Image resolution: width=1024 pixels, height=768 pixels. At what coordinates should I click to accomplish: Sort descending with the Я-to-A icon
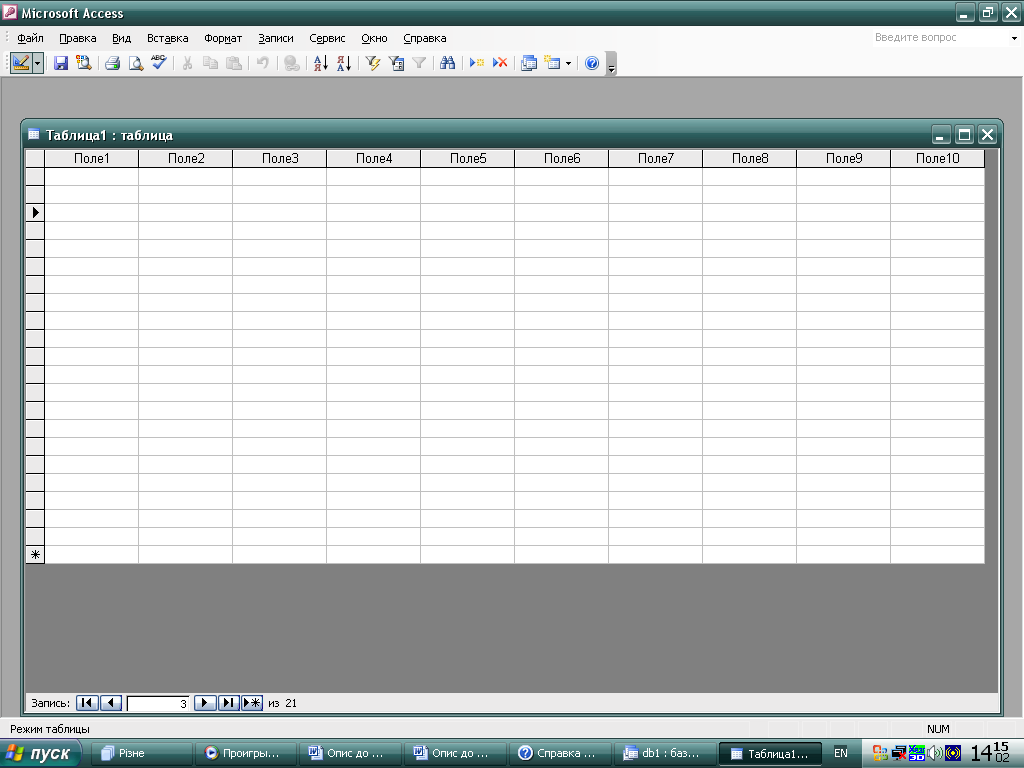(344, 63)
